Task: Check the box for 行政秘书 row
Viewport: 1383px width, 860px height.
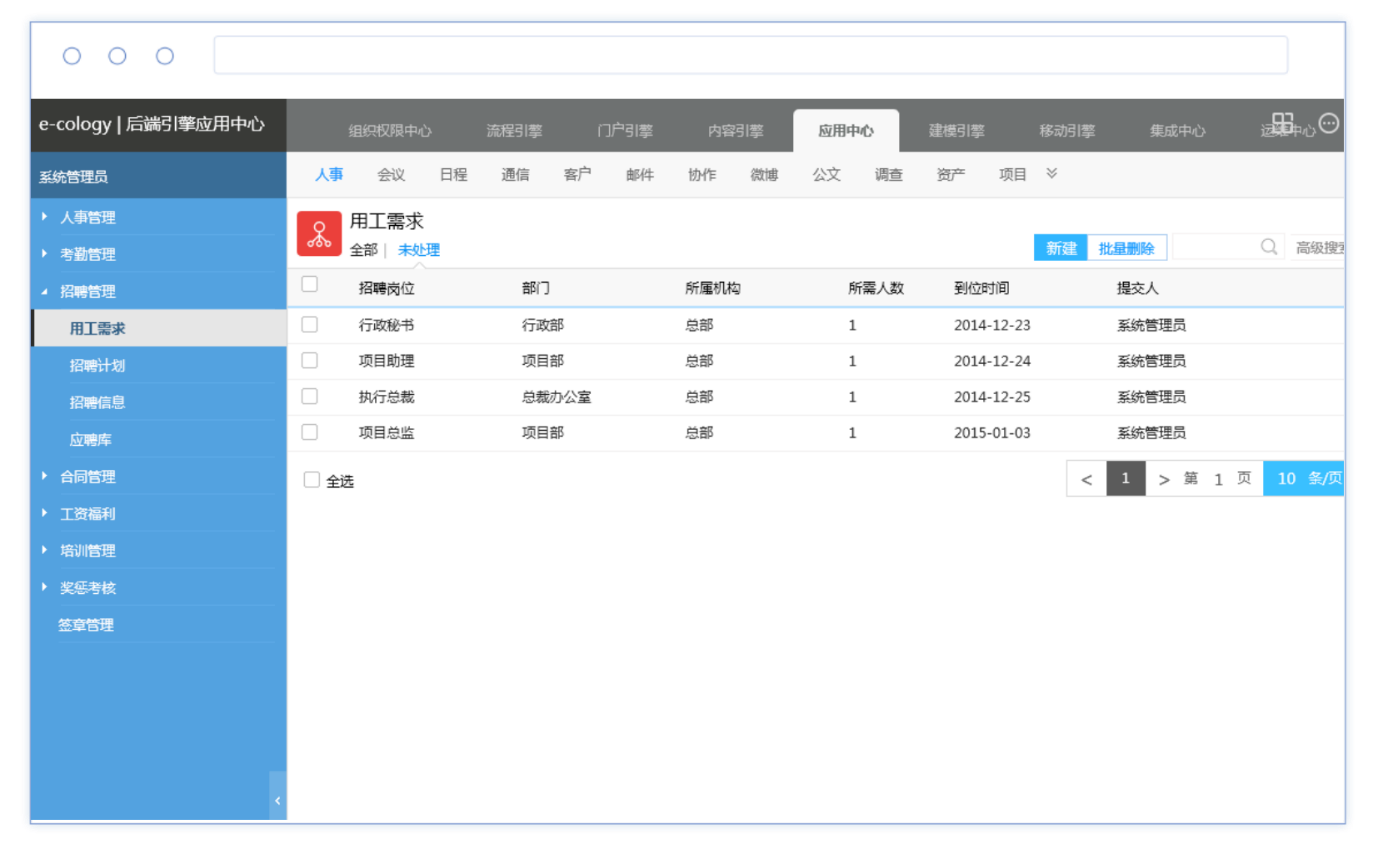Action: pos(310,324)
